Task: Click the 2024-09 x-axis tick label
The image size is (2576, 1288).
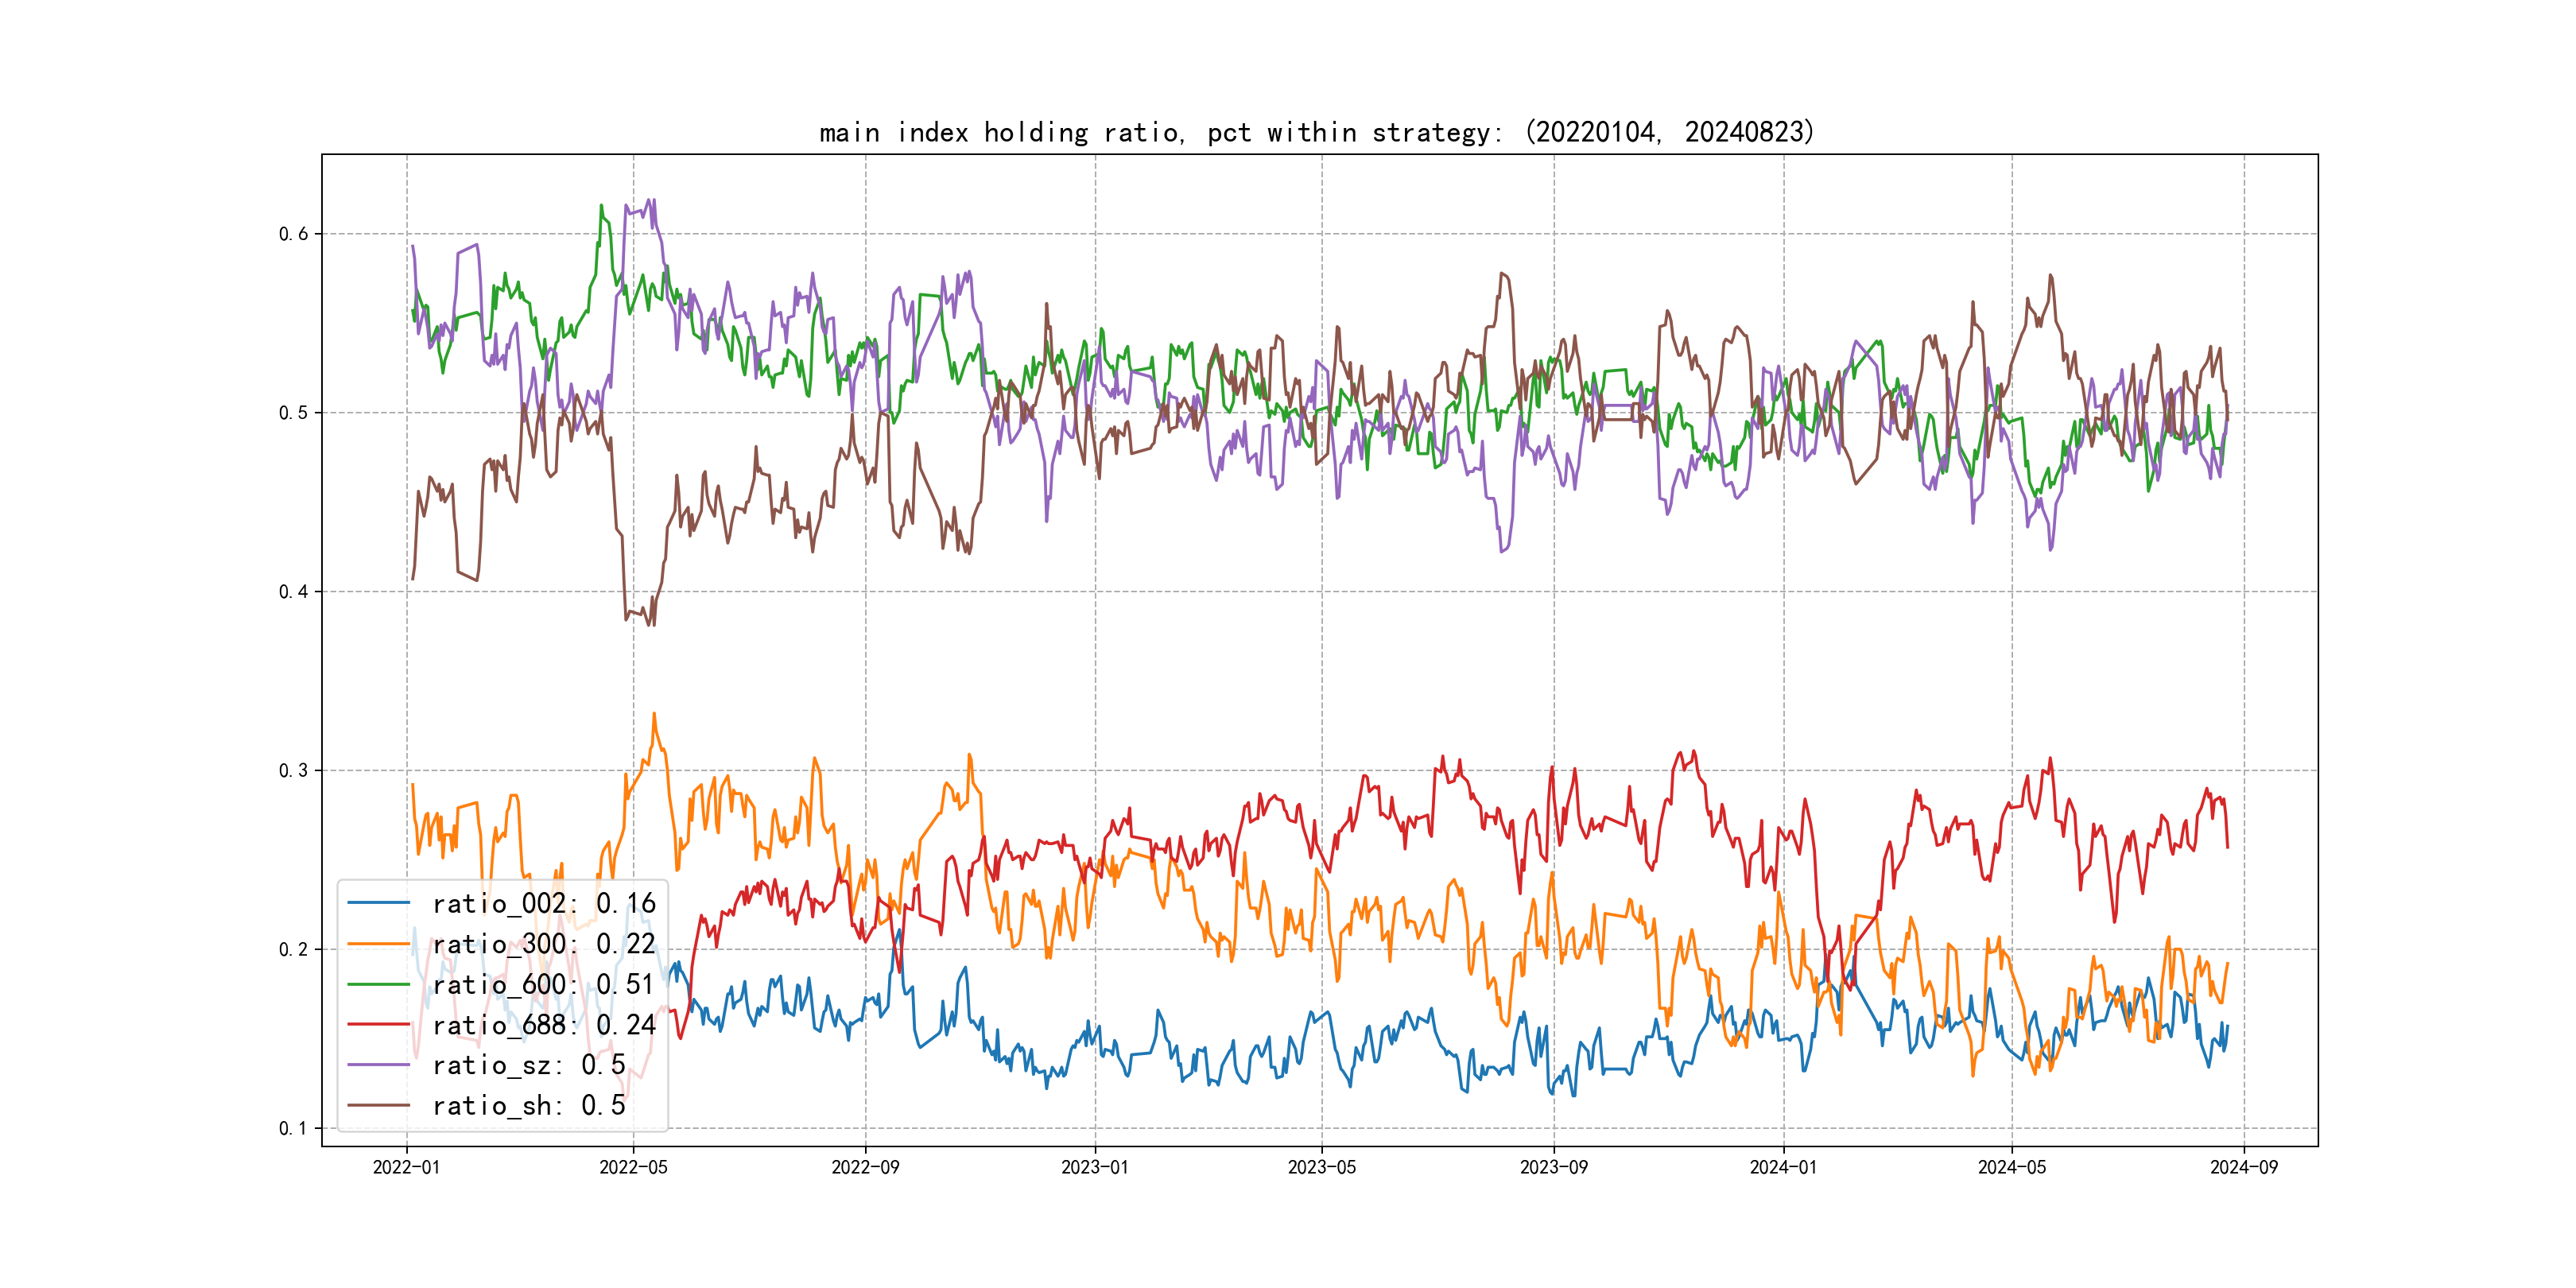Action: click(x=2243, y=1168)
